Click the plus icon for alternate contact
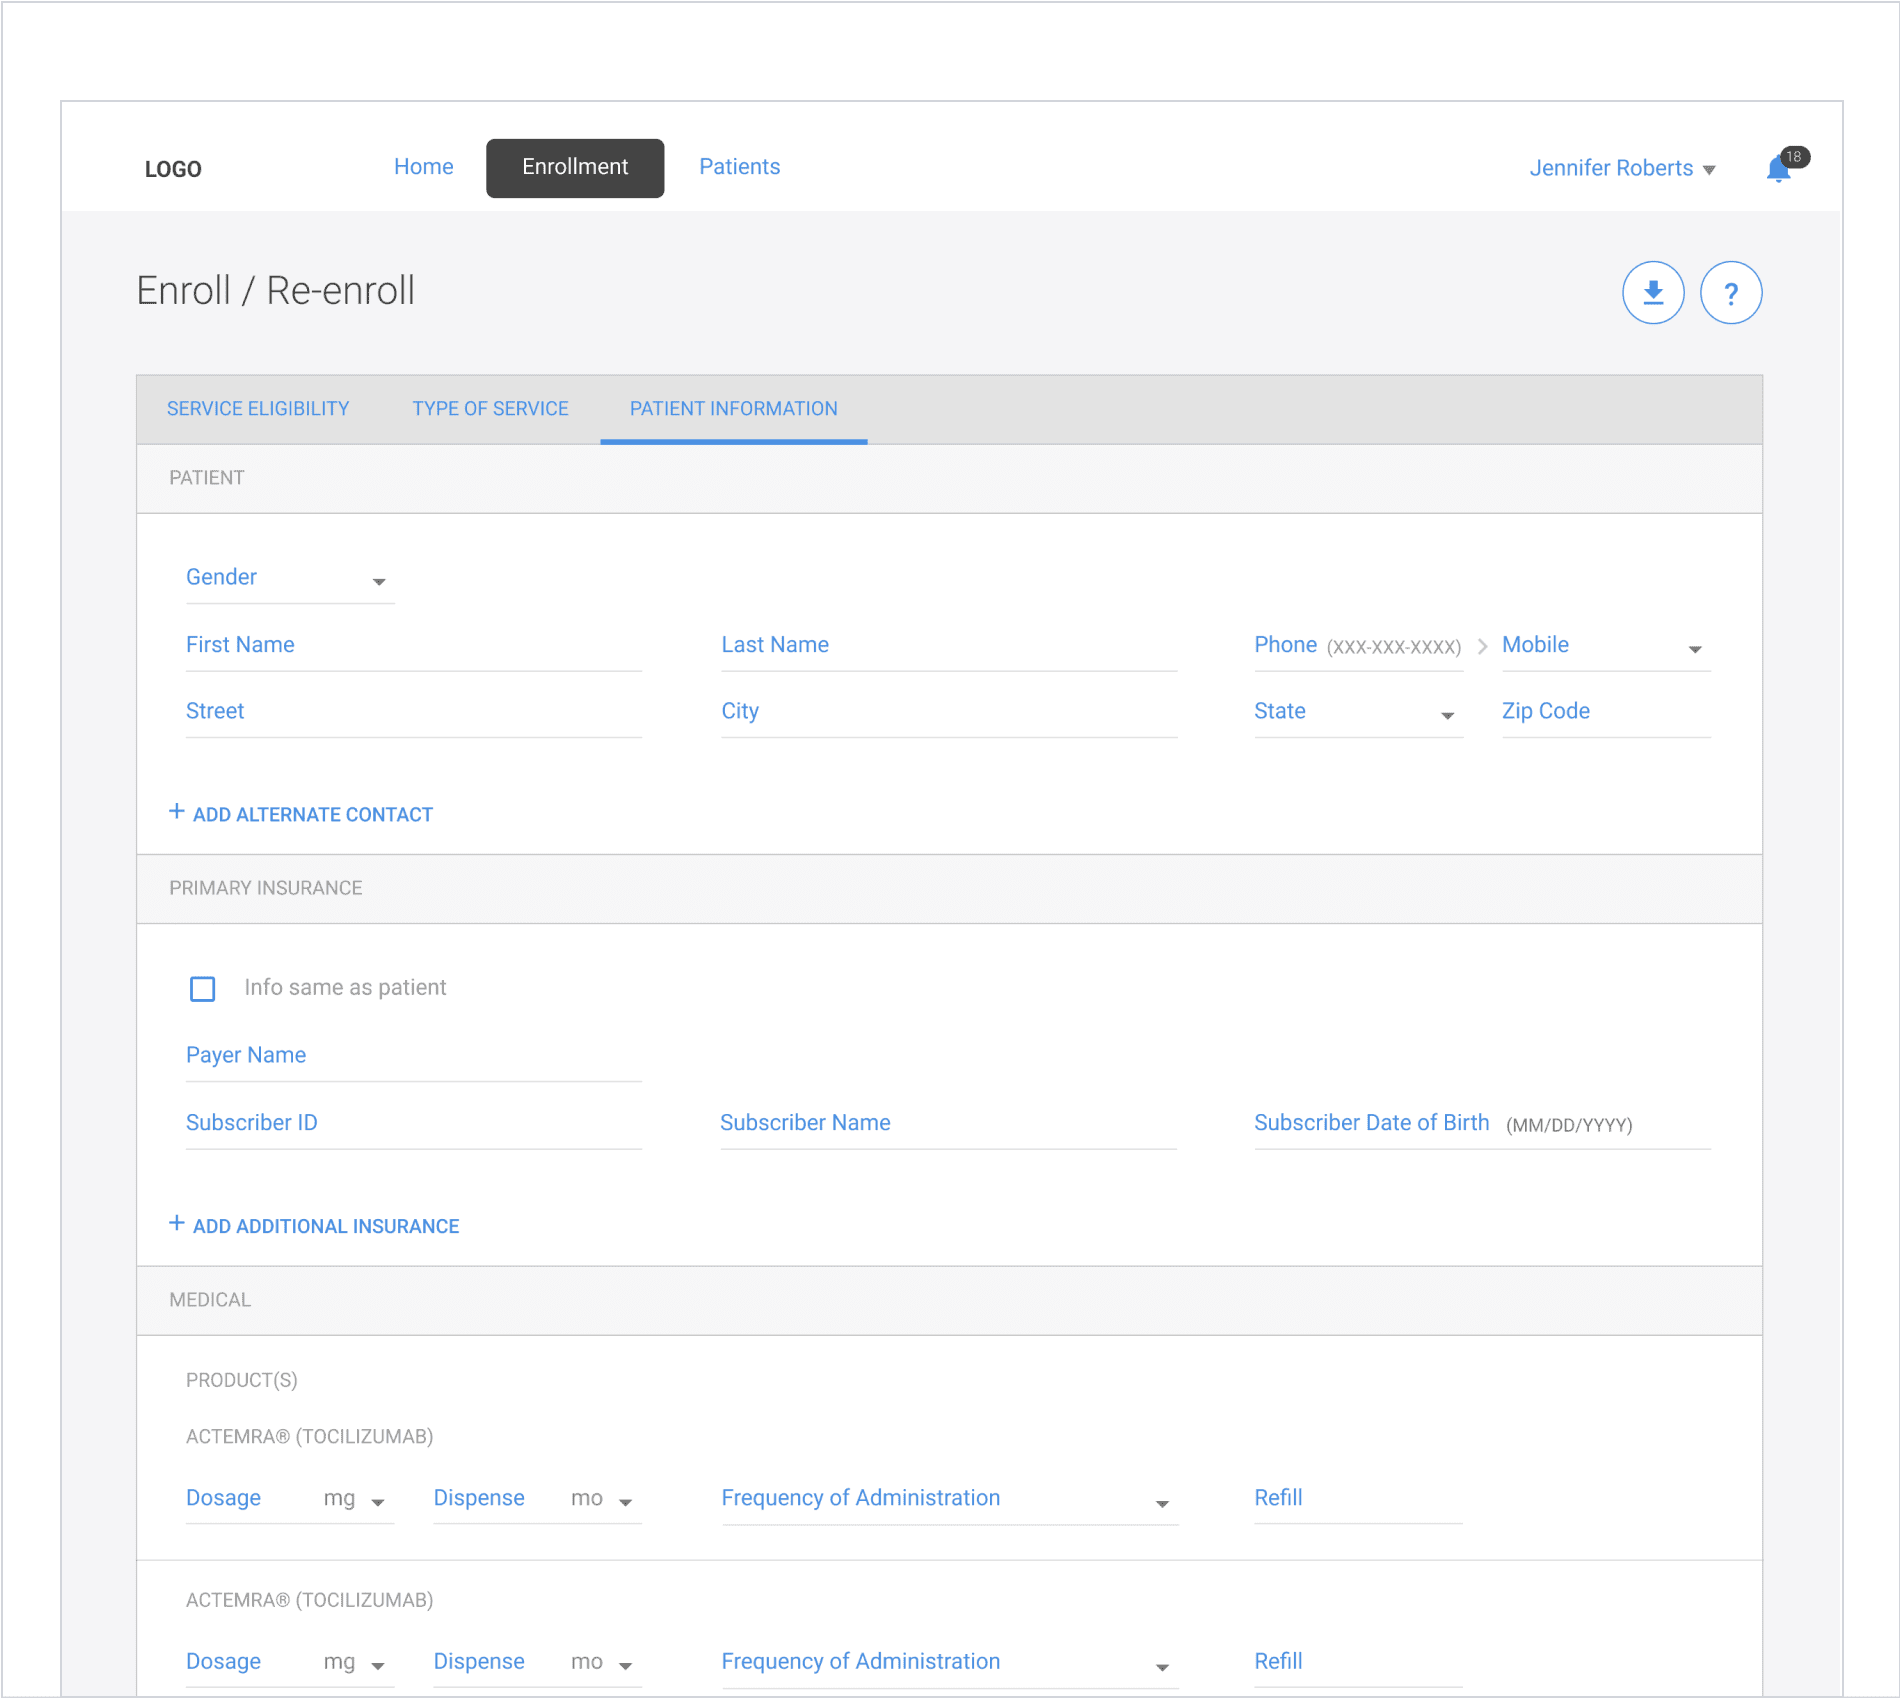The image size is (1900, 1698). pos(176,812)
